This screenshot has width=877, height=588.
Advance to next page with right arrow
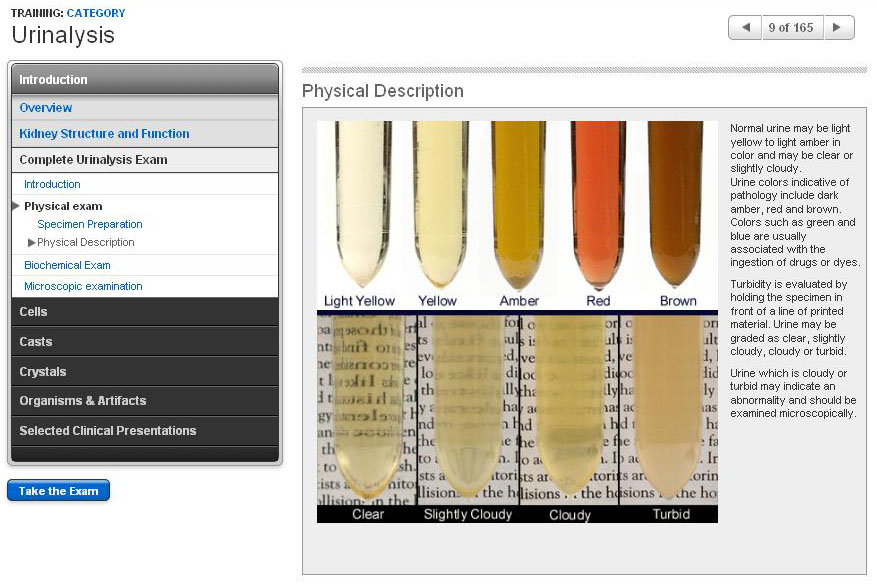pyautogui.click(x=838, y=27)
